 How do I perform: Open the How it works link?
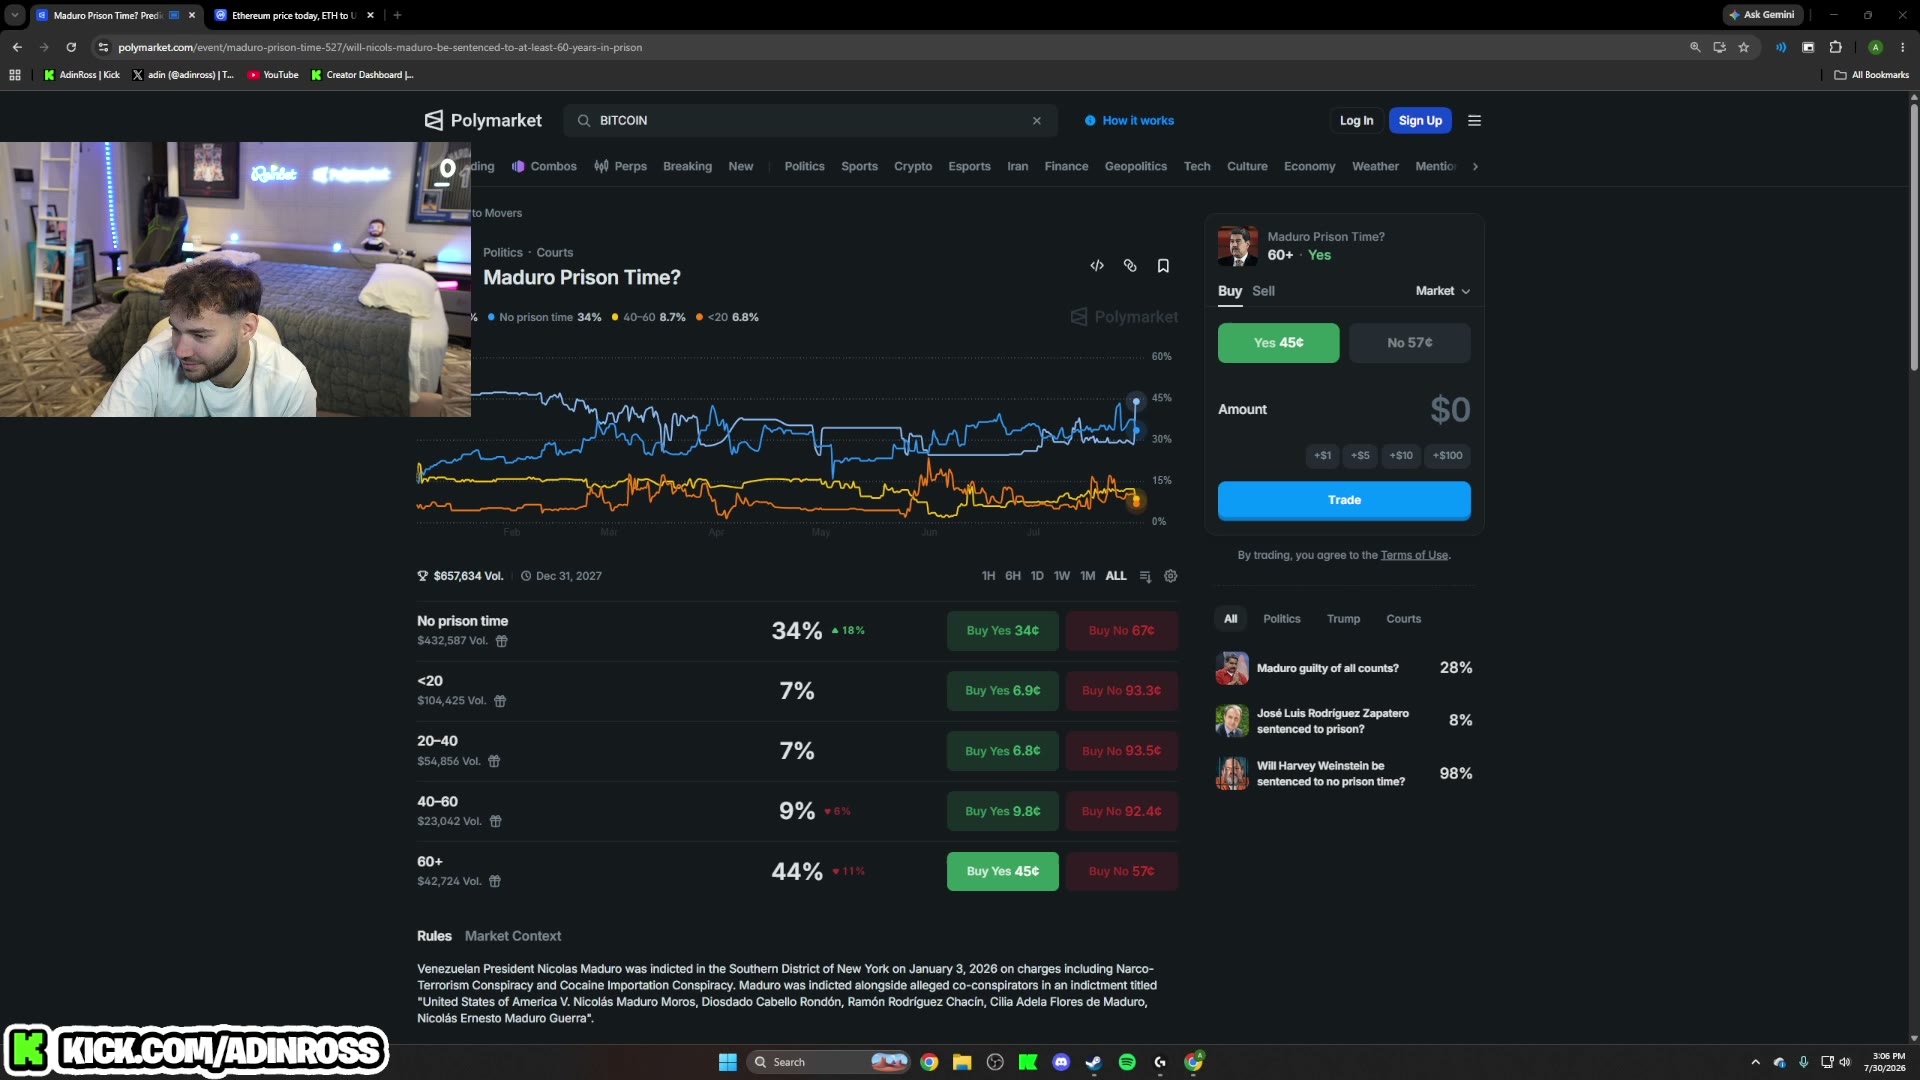1130,121
